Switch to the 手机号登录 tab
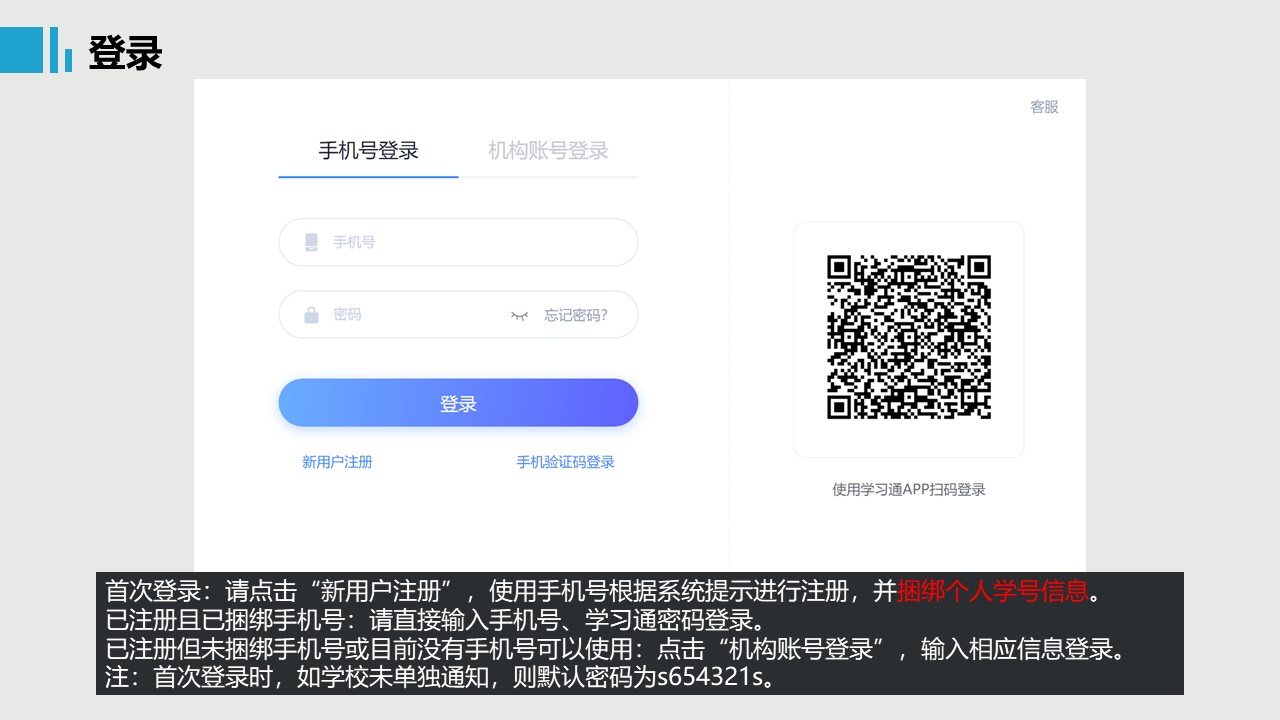1280x720 pixels. 368,151
